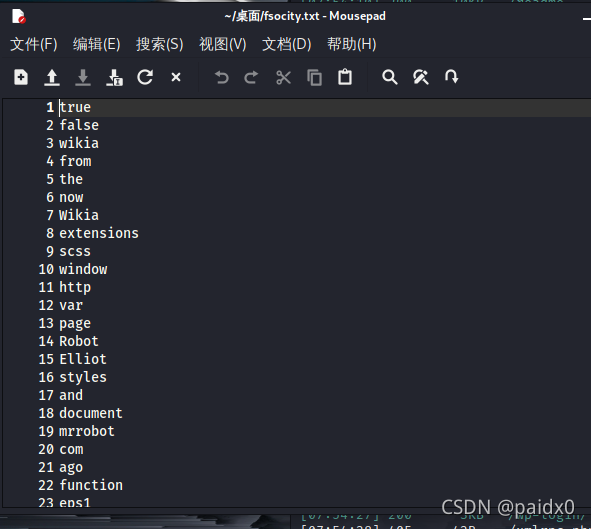The width and height of the screenshot is (591, 529).
Task: Click lowercase 'wikia' on line 3
Action: 79,143
